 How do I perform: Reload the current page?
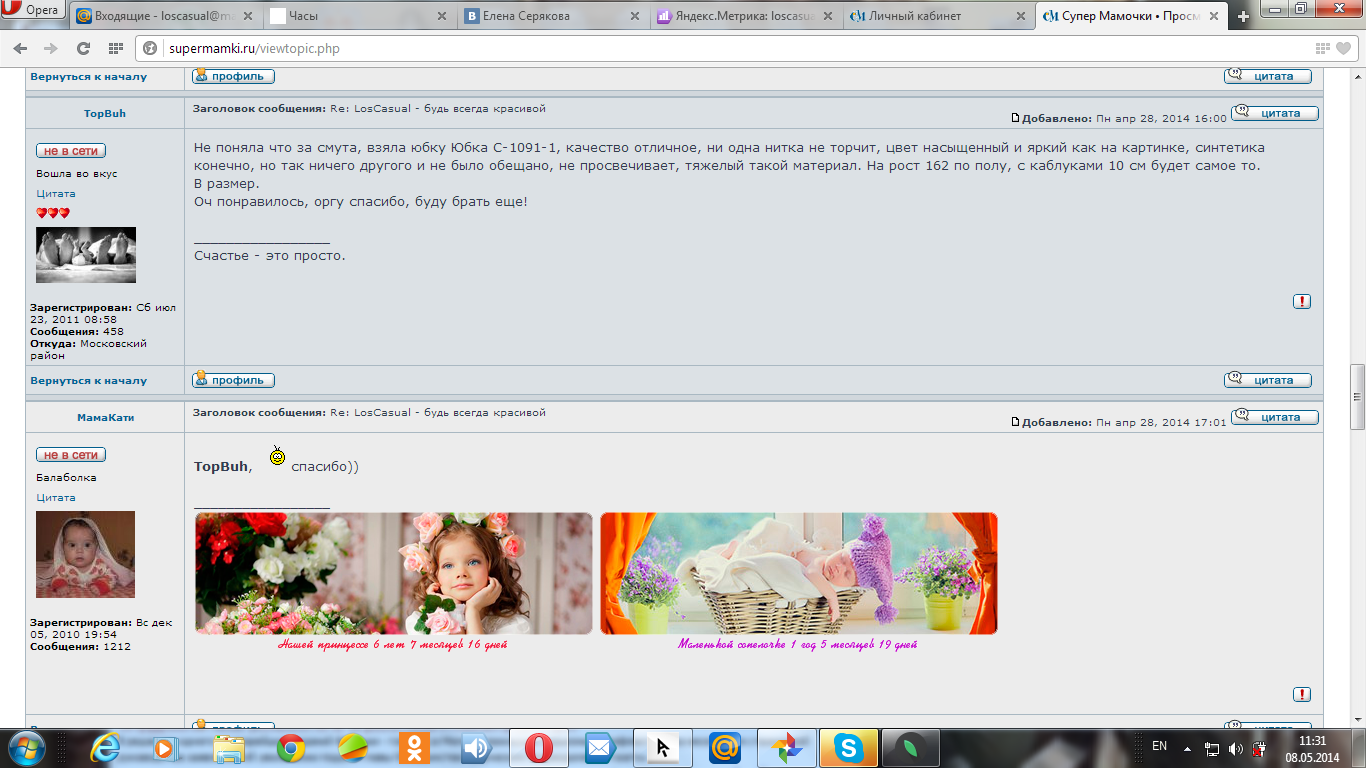(x=83, y=48)
